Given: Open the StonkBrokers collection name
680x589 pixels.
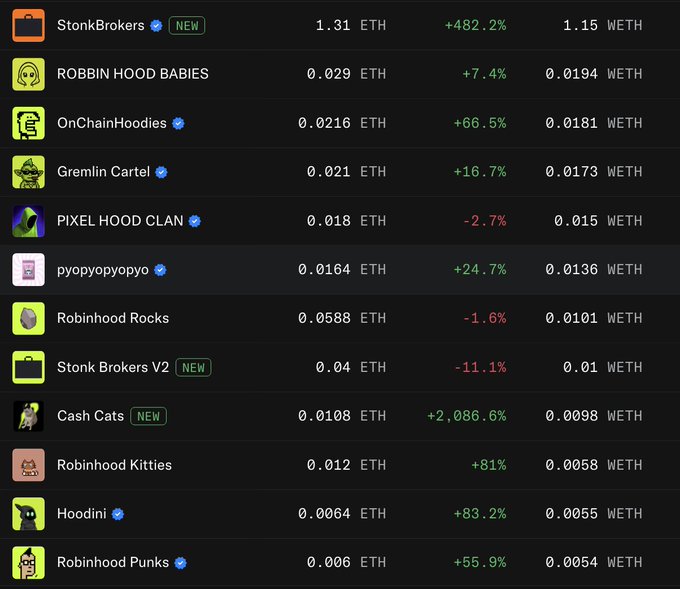Looking at the screenshot, I should (101, 25).
